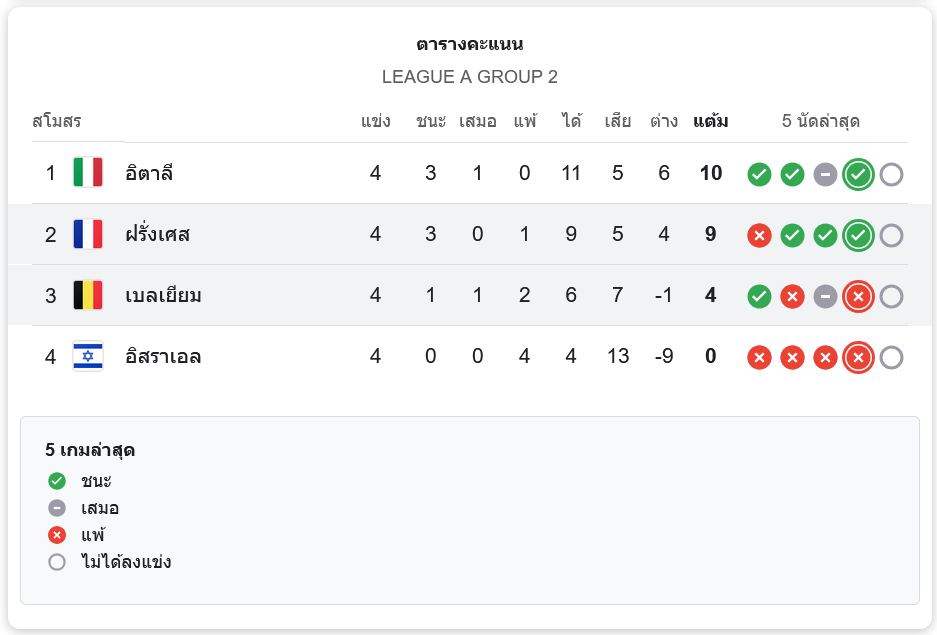Click France's empty unplayed match circle
Image resolution: width=937 pixels, height=635 pixels.
[x=891, y=235]
